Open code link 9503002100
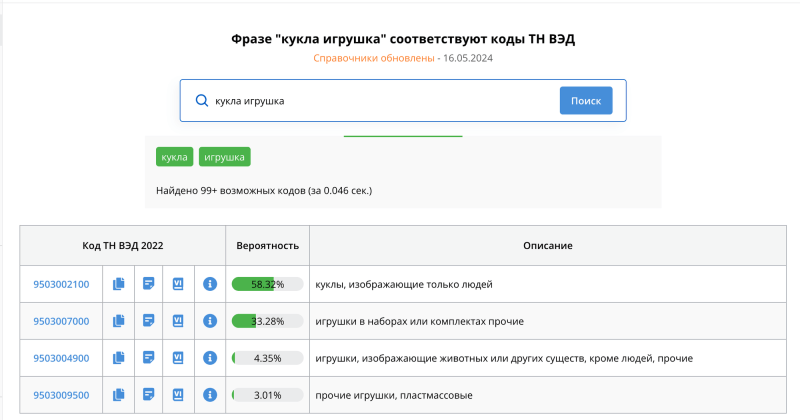This screenshot has width=800, height=420. (x=61, y=284)
